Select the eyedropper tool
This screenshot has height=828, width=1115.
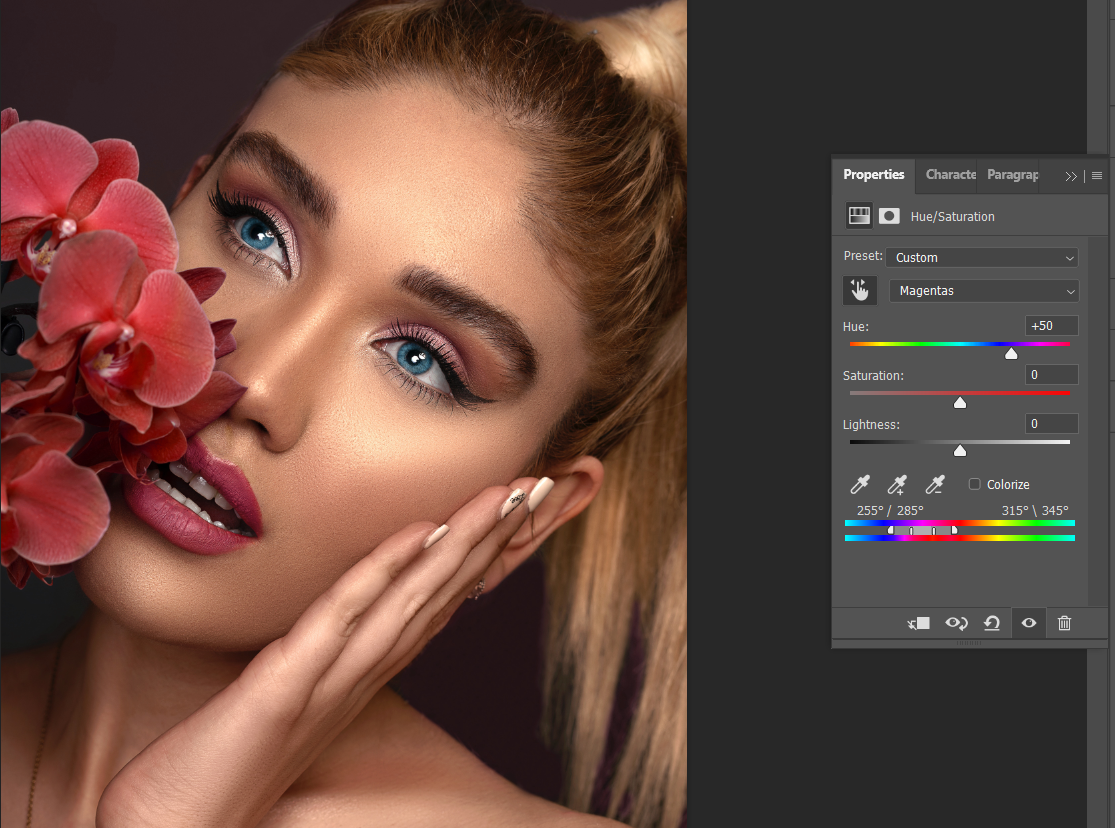click(860, 484)
